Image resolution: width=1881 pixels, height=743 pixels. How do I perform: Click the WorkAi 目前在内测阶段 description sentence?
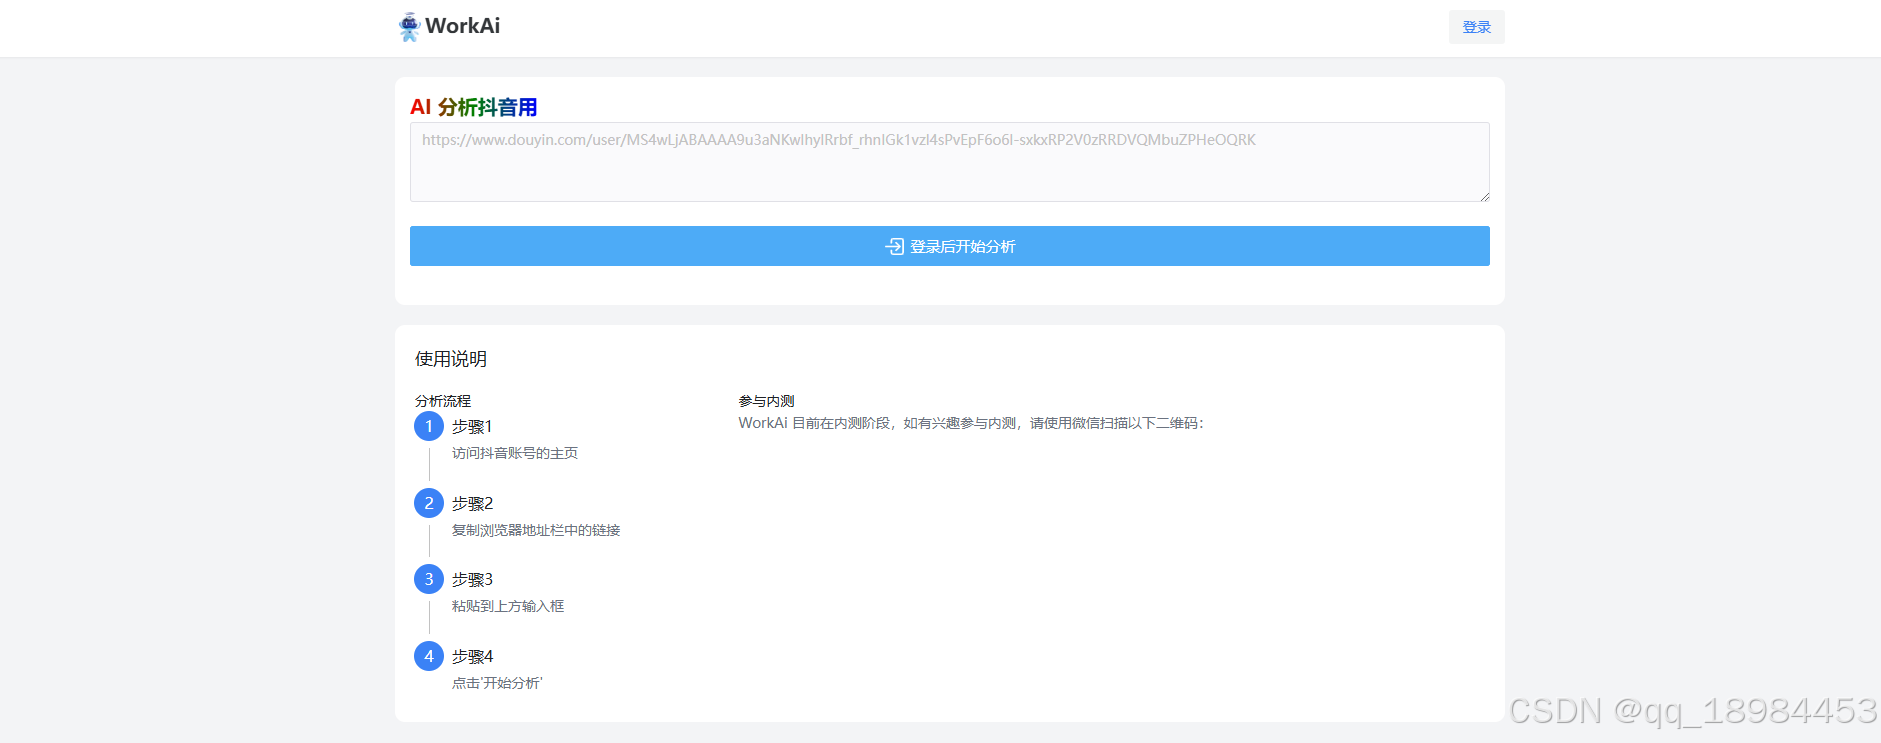pyautogui.click(x=971, y=423)
